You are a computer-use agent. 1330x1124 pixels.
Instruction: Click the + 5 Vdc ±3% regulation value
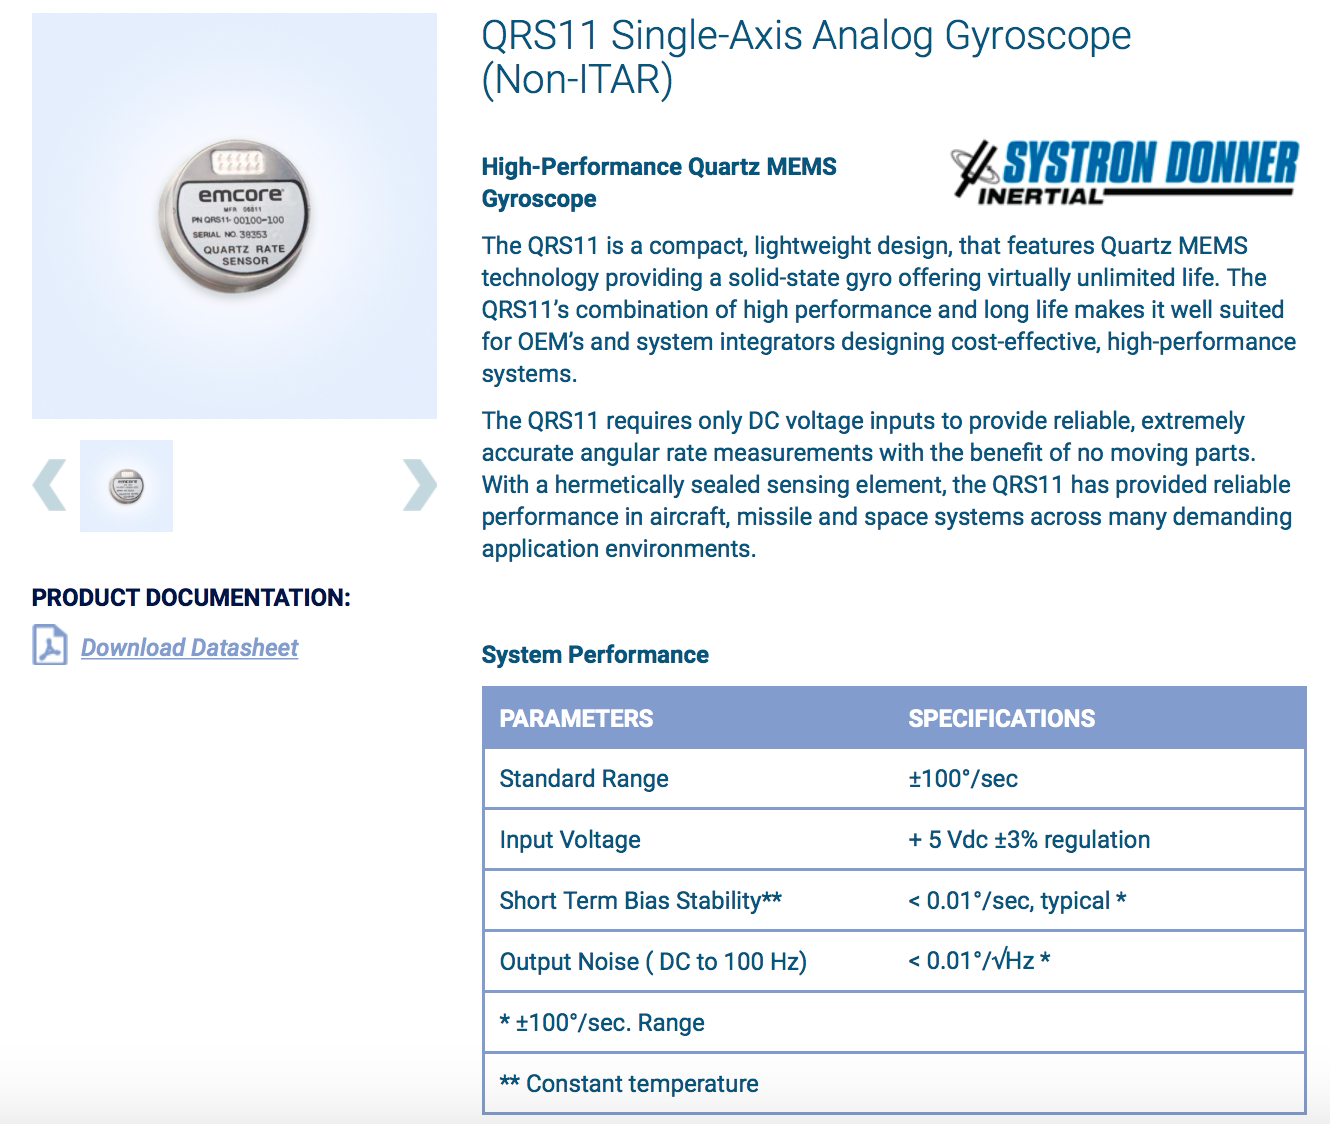pos(1029,840)
